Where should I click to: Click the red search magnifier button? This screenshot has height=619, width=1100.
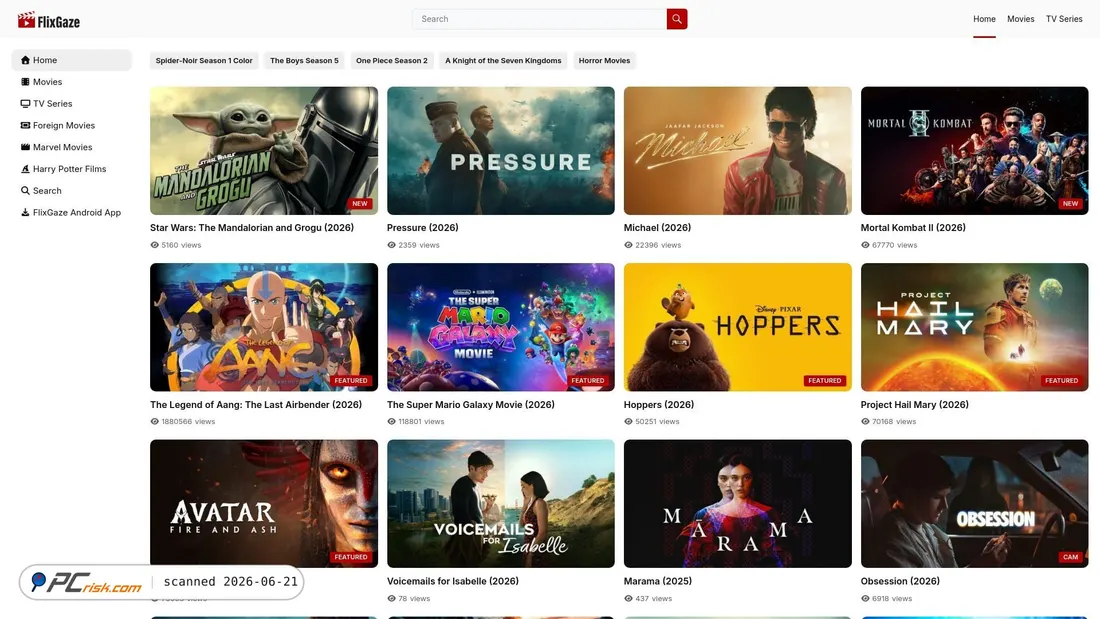click(676, 19)
